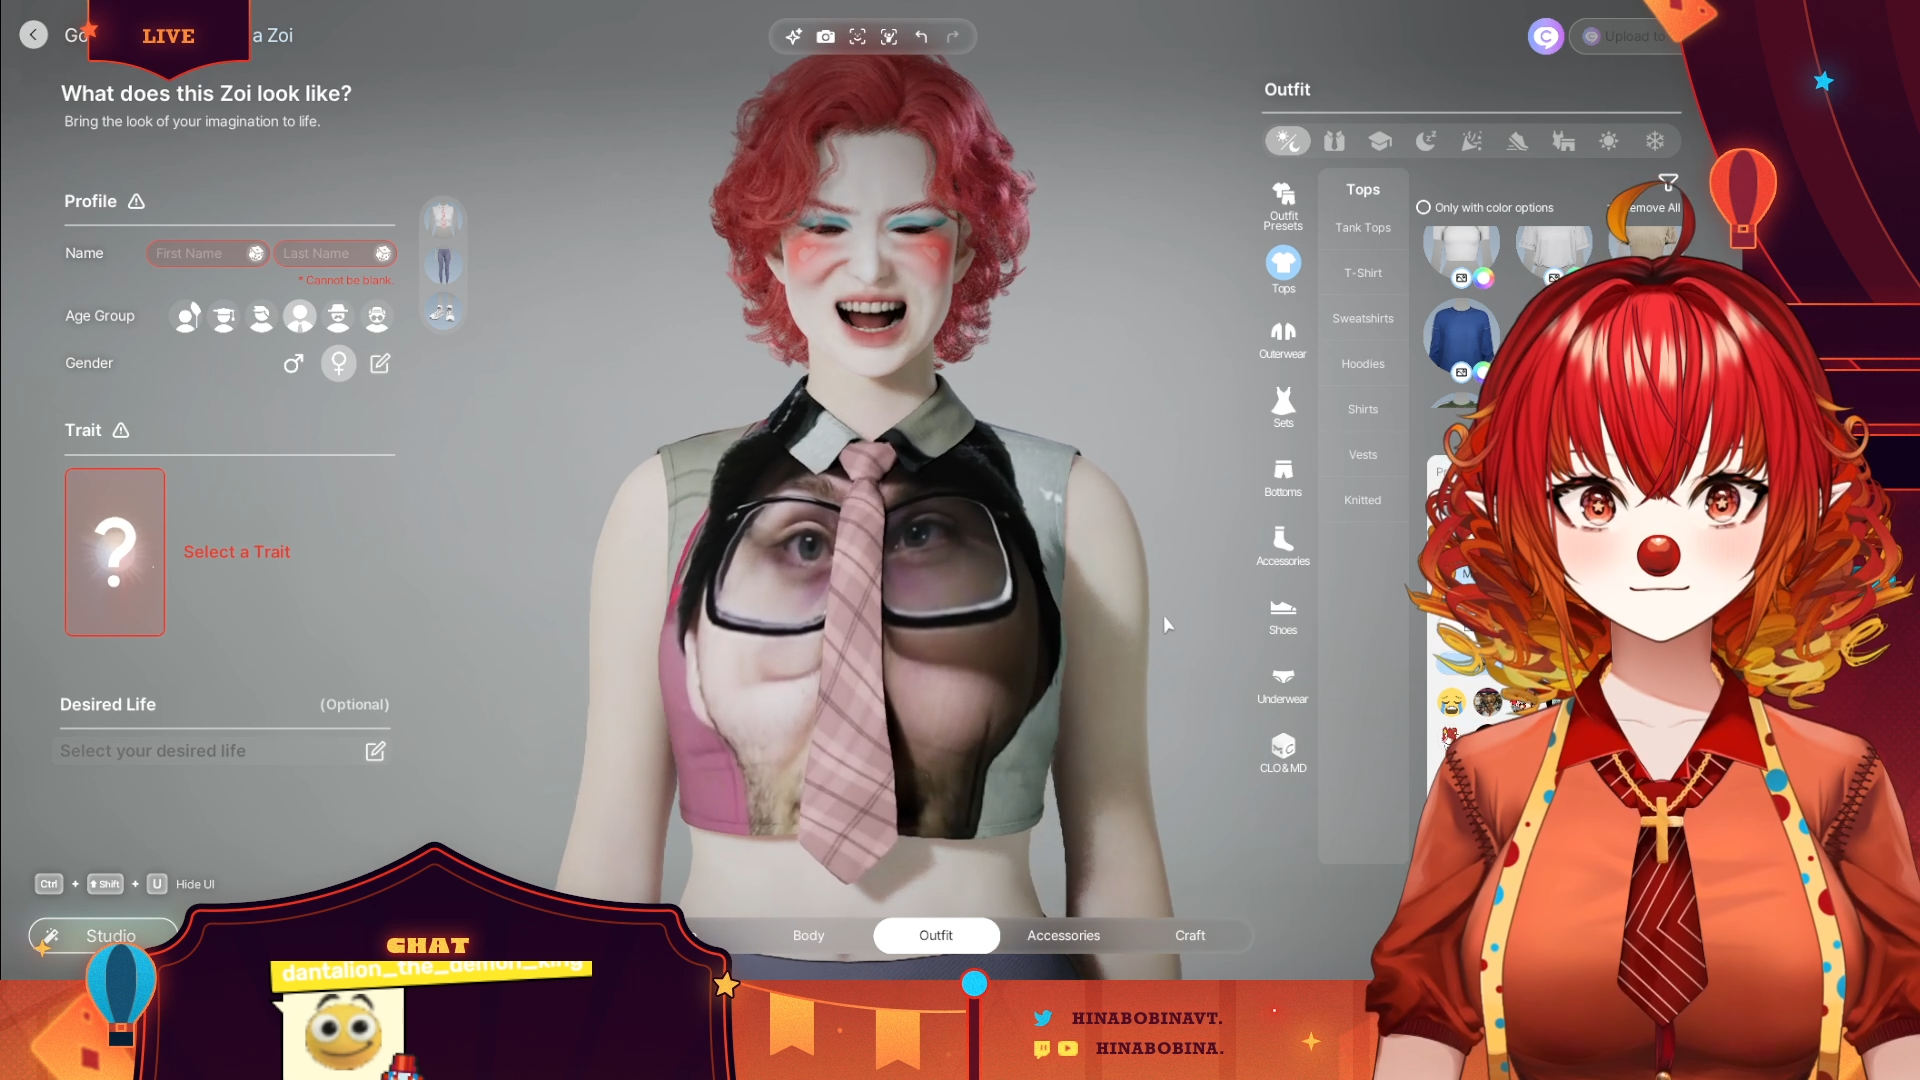Select the sportswear sneaker outfit category
The height and width of the screenshot is (1080, 1920).
(1517, 141)
